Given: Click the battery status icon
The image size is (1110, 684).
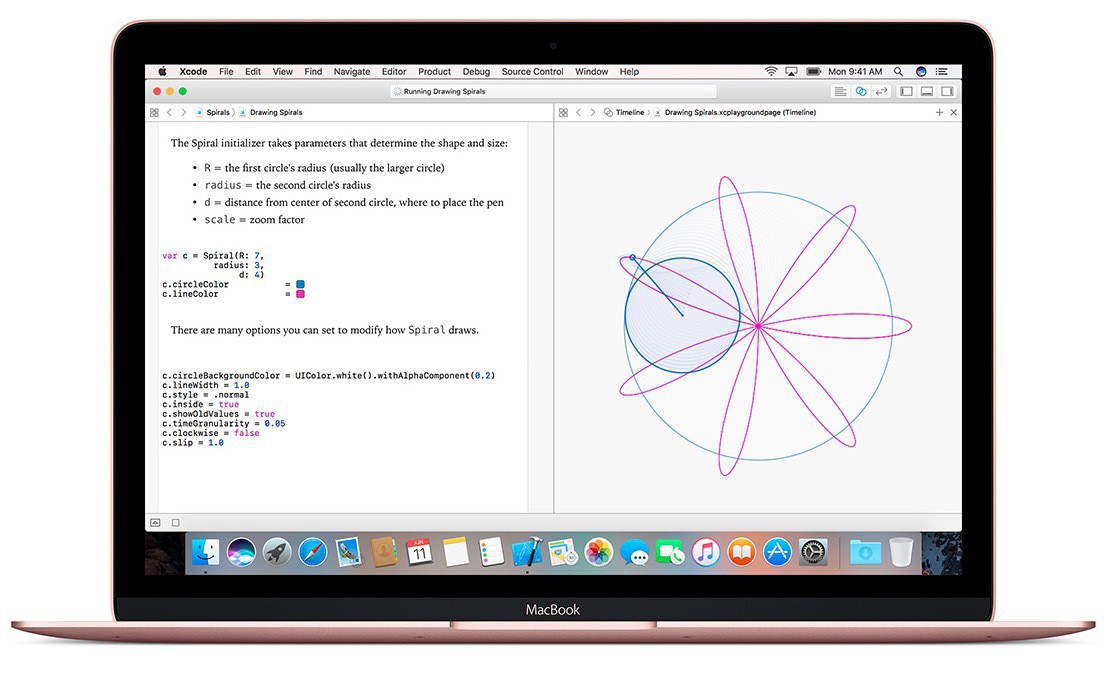Looking at the screenshot, I should pyautogui.click(x=813, y=72).
